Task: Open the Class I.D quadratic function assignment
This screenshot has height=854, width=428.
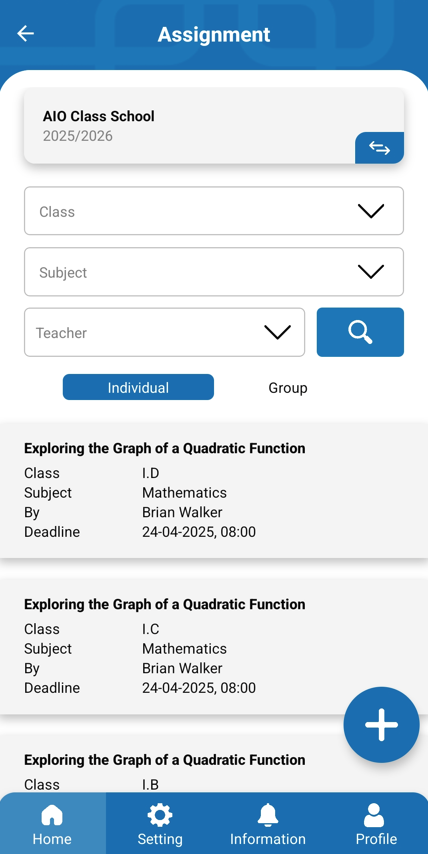Action: [x=214, y=490]
